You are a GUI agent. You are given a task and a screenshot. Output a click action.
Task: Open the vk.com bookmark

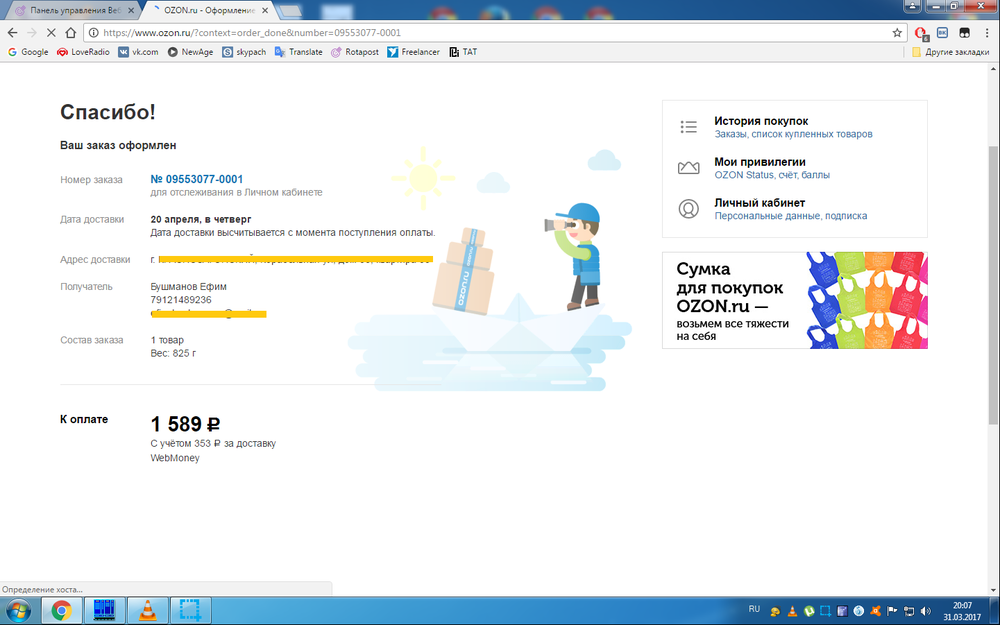point(138,52)
